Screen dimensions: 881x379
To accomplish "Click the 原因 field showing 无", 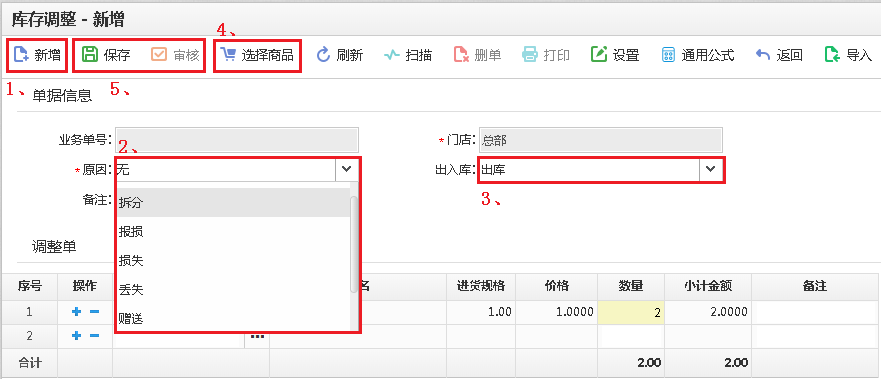I will pyautogui.click(x=225, y=170).
